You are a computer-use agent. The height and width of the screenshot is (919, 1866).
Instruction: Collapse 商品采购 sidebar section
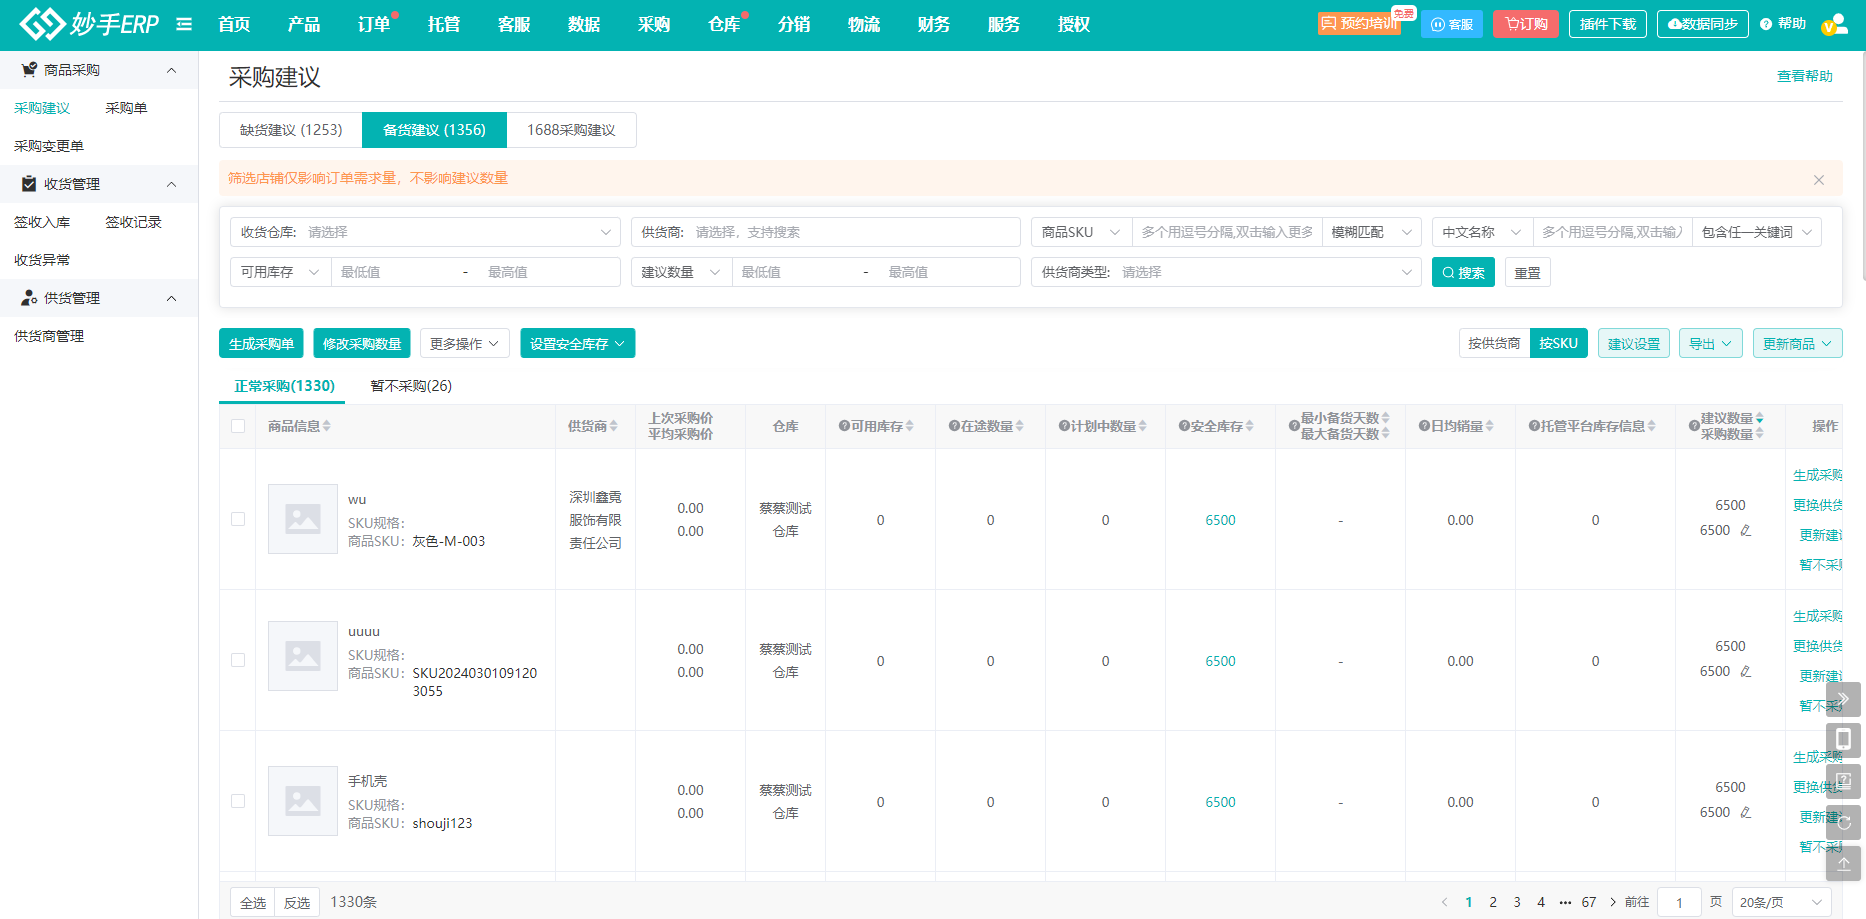[99, 70]
